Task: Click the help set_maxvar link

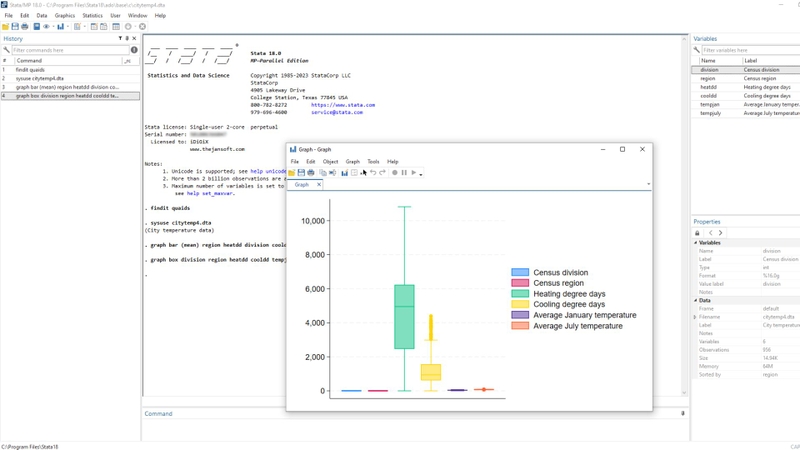Action: tap(210, 193)
